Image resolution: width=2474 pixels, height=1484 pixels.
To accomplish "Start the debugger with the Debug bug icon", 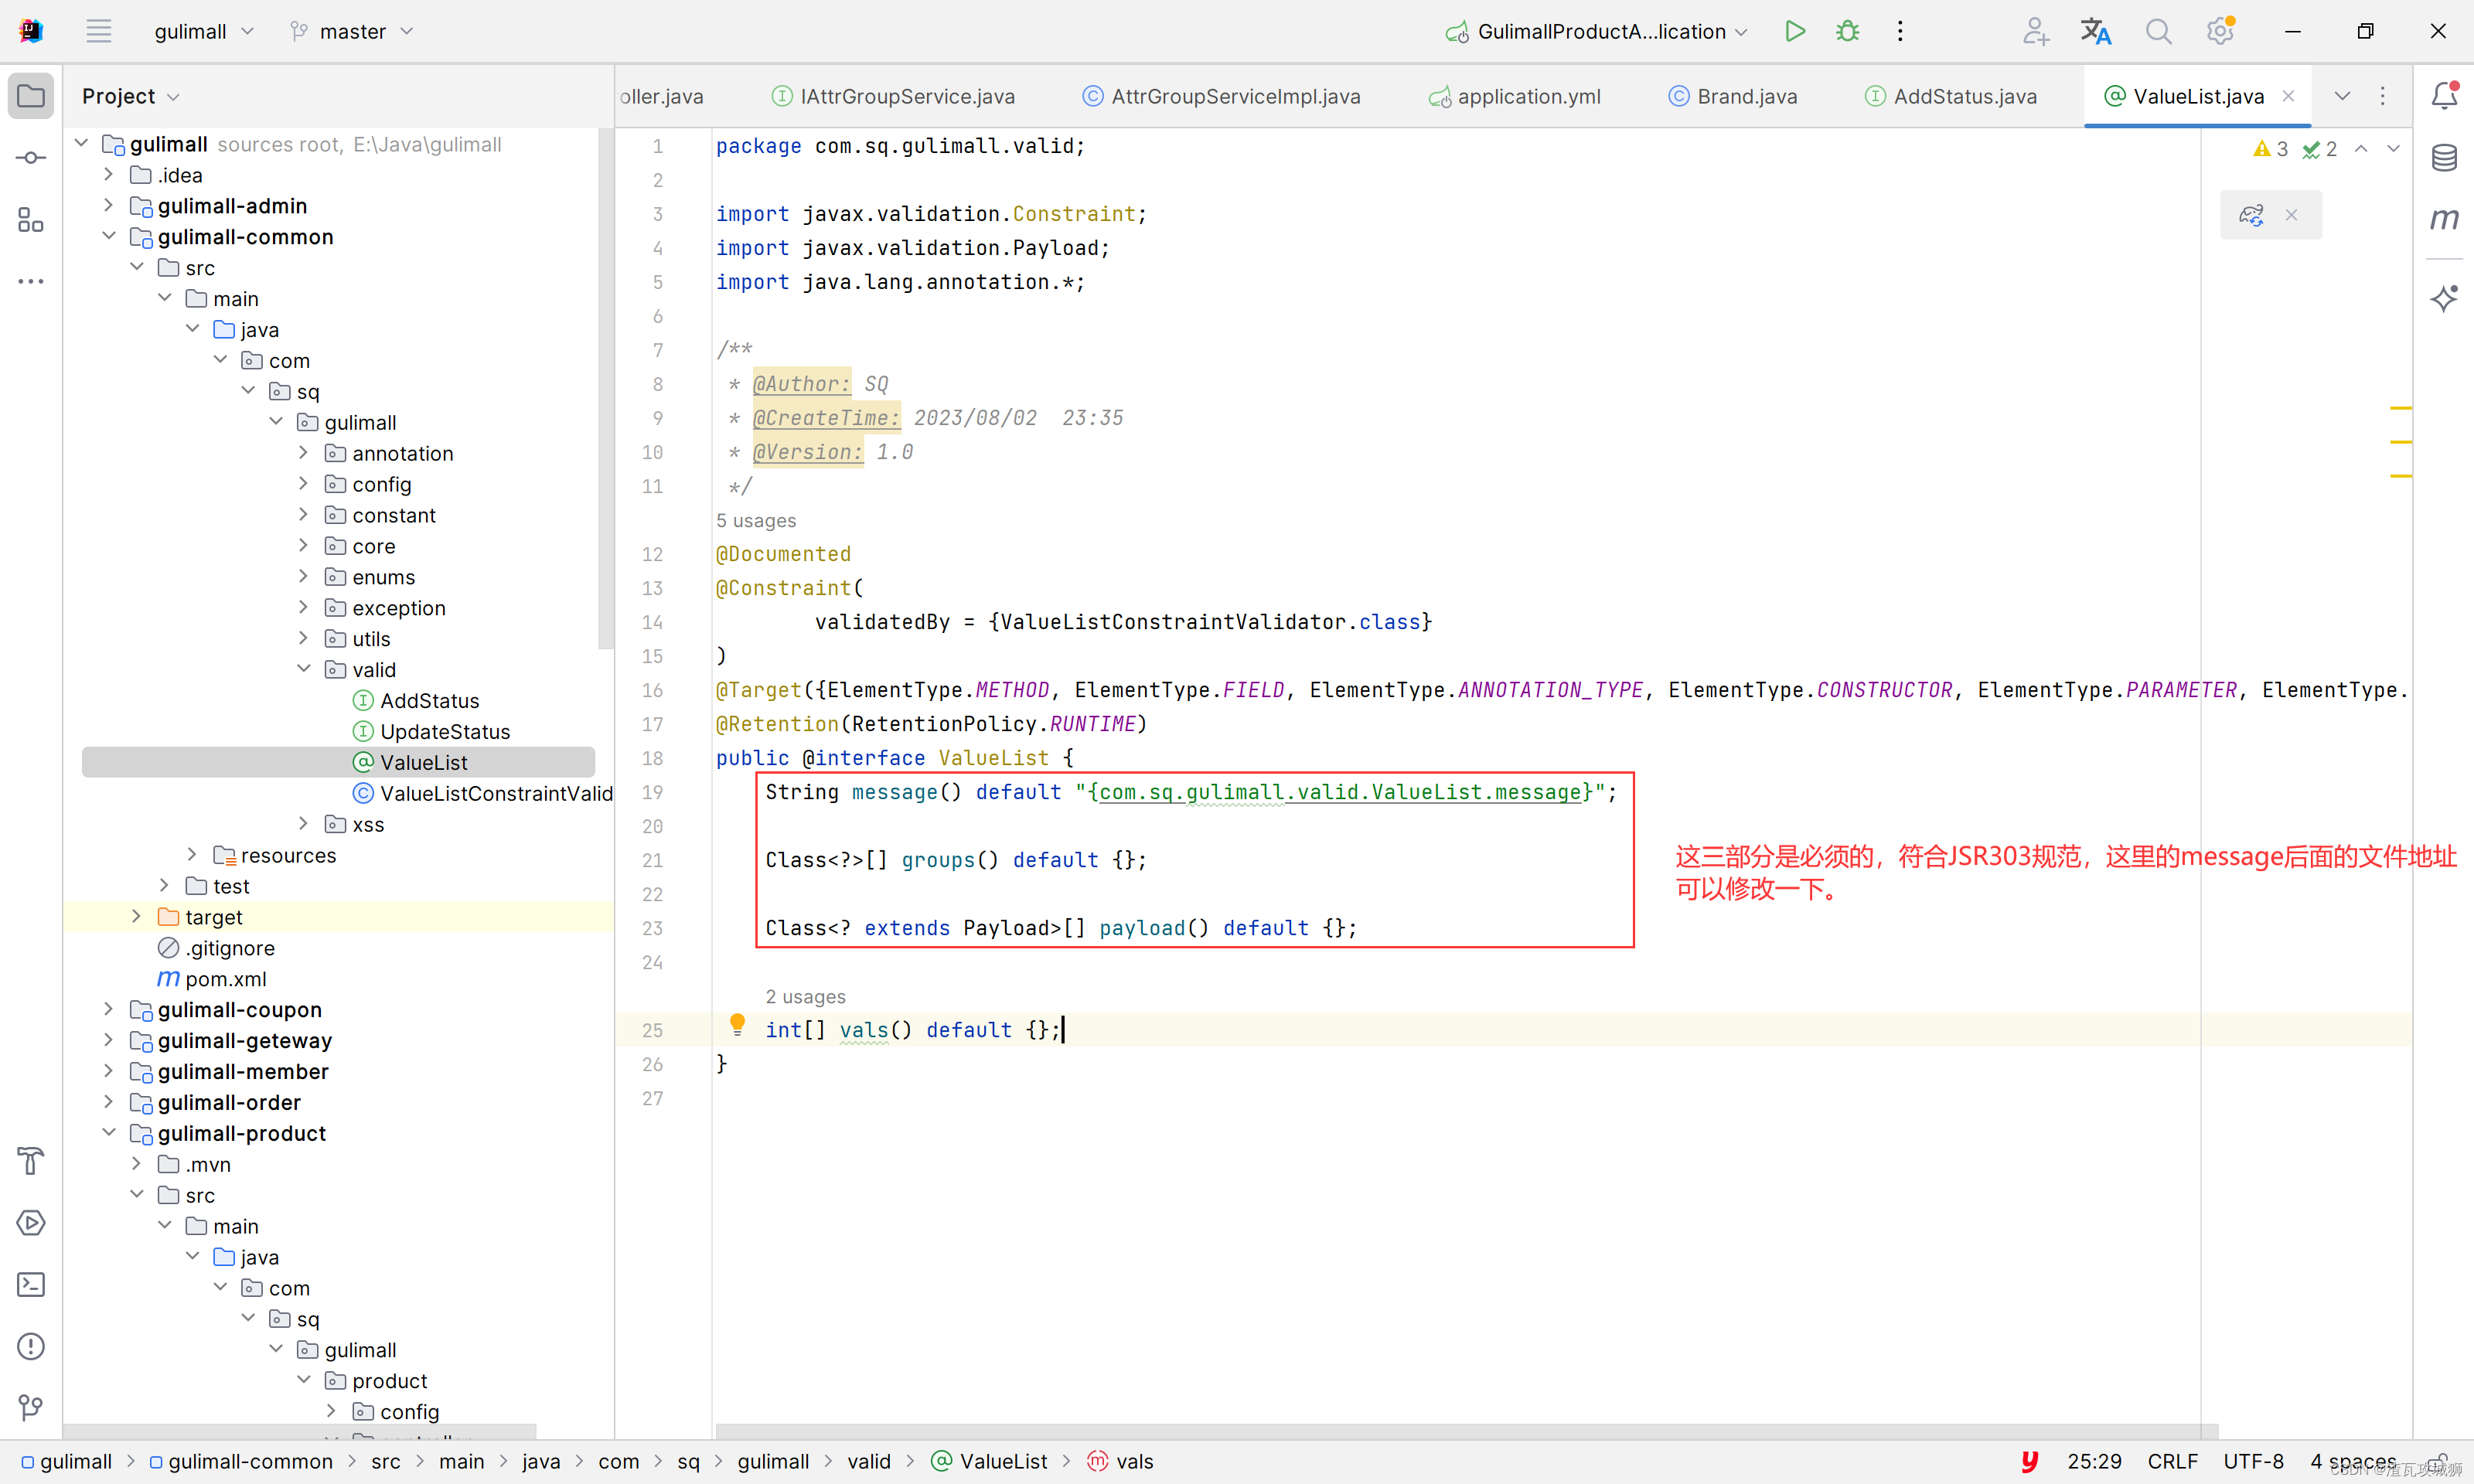I will coord(1847,31).
